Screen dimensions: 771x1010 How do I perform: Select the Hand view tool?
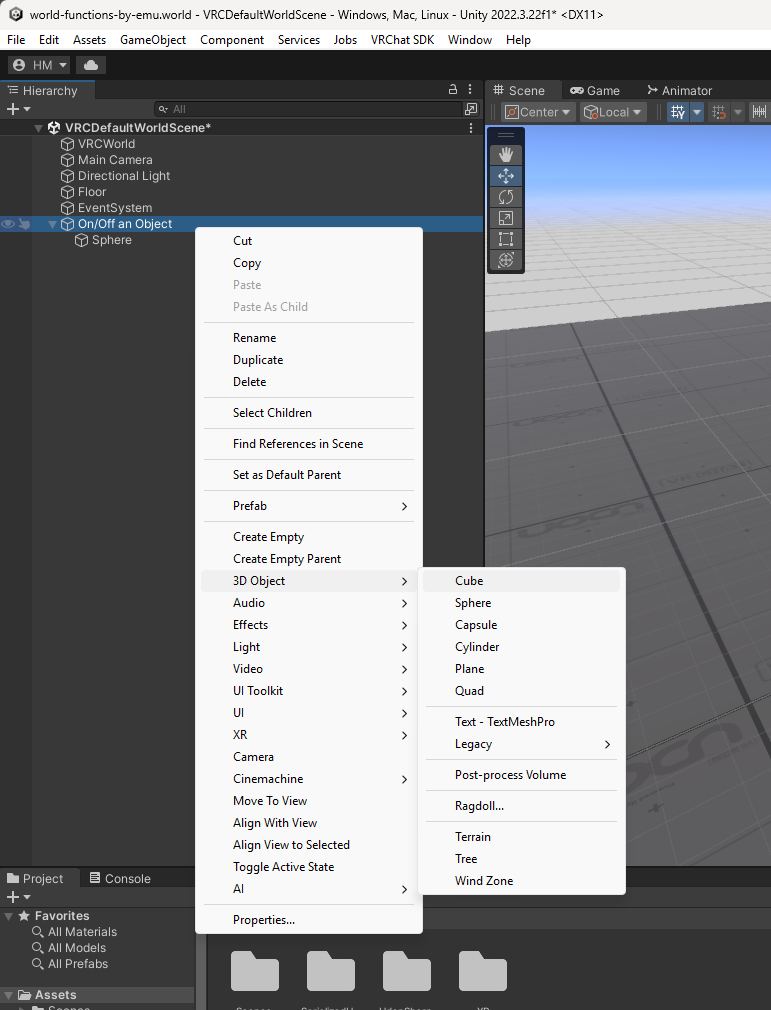(506, 154)
